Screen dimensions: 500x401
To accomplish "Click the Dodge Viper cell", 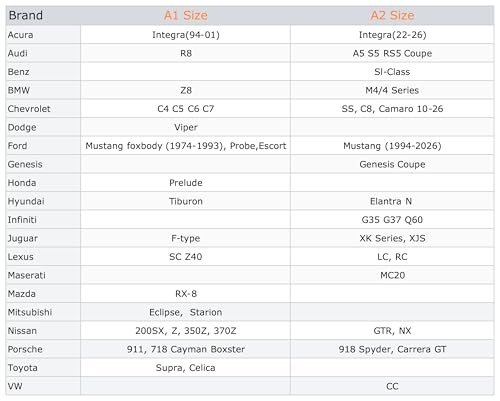I will [x=186, y=127].
